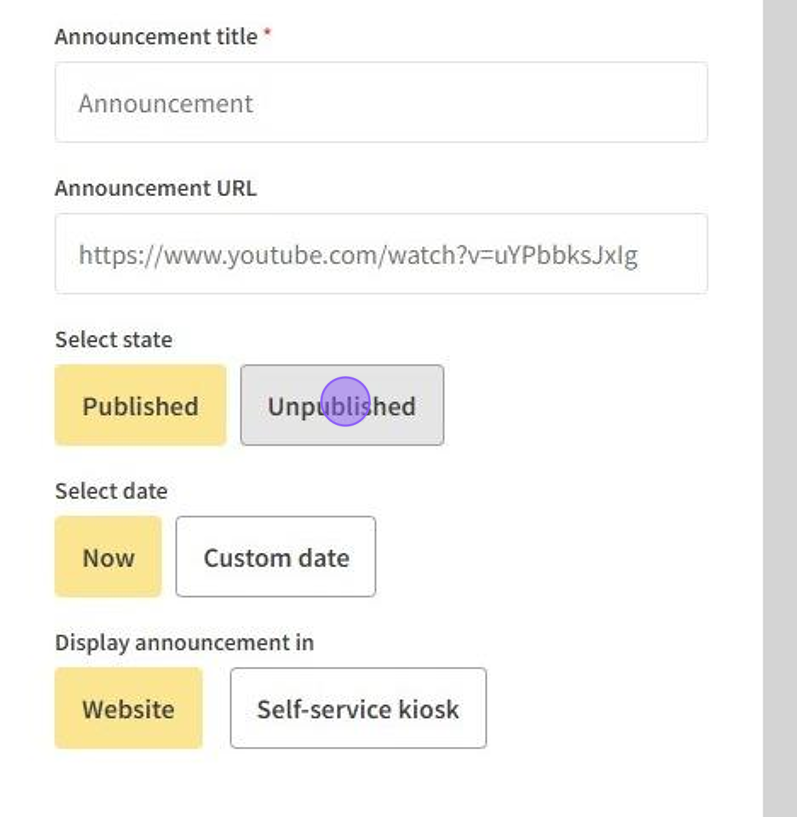Click the Announcement placeholder in title field

pos(166,104)
